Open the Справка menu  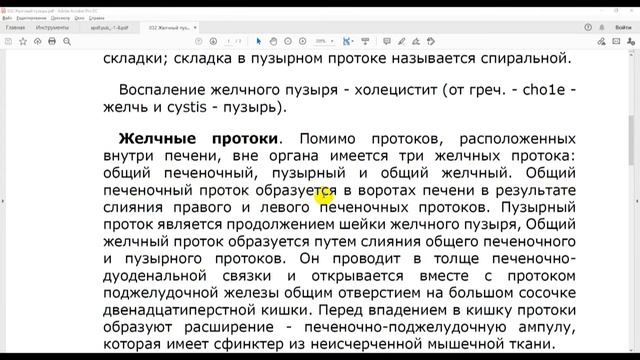[97, 18]
